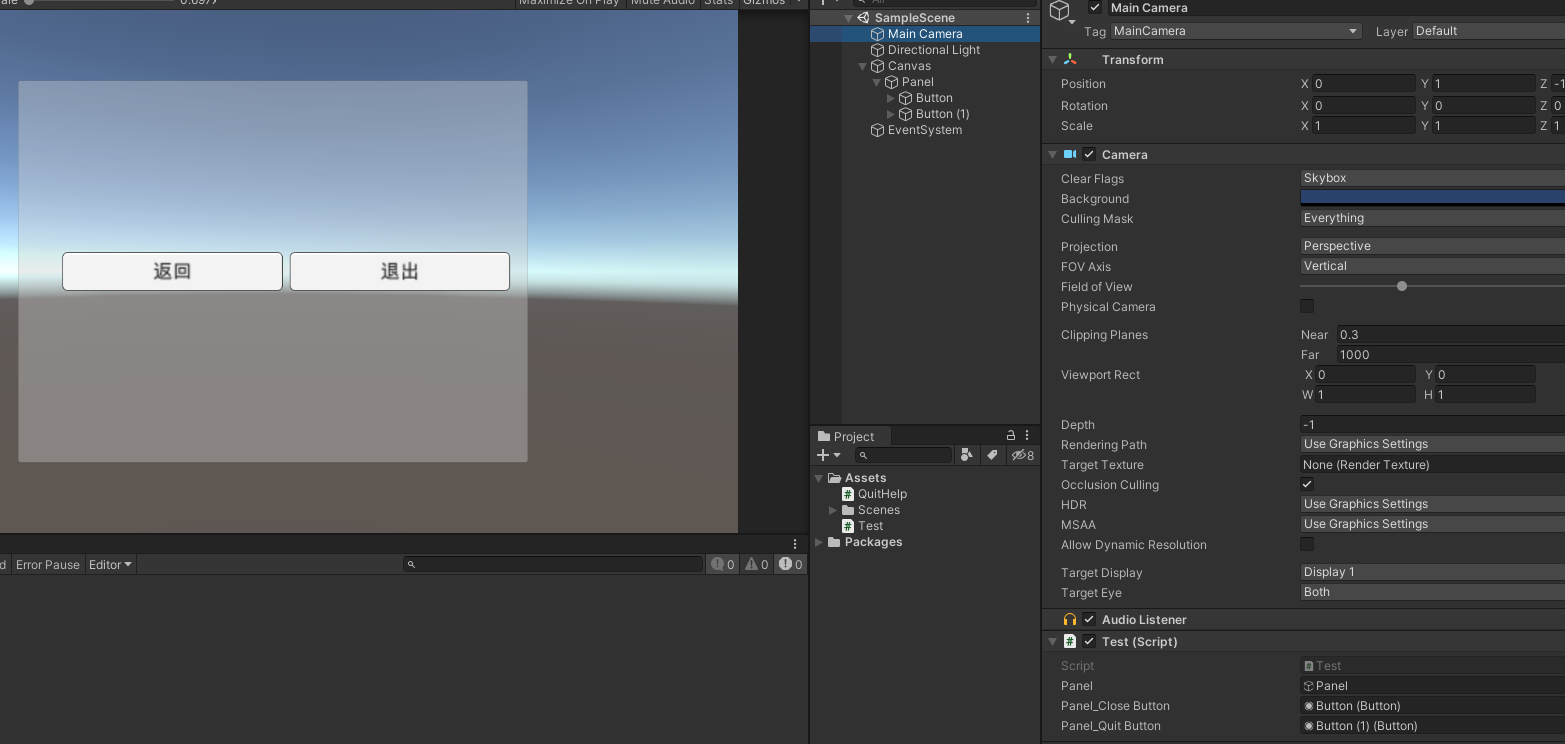The width and height of the screenshot is (1565, 744).
Task: Open SampleScene options kebab menu
Action: 1028,18
